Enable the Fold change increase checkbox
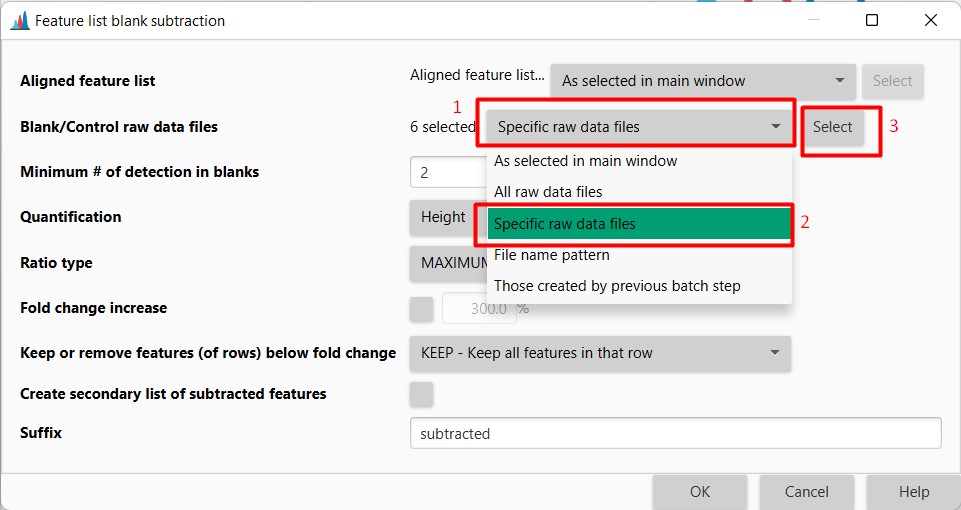961x510 pixels. point(422,309)
